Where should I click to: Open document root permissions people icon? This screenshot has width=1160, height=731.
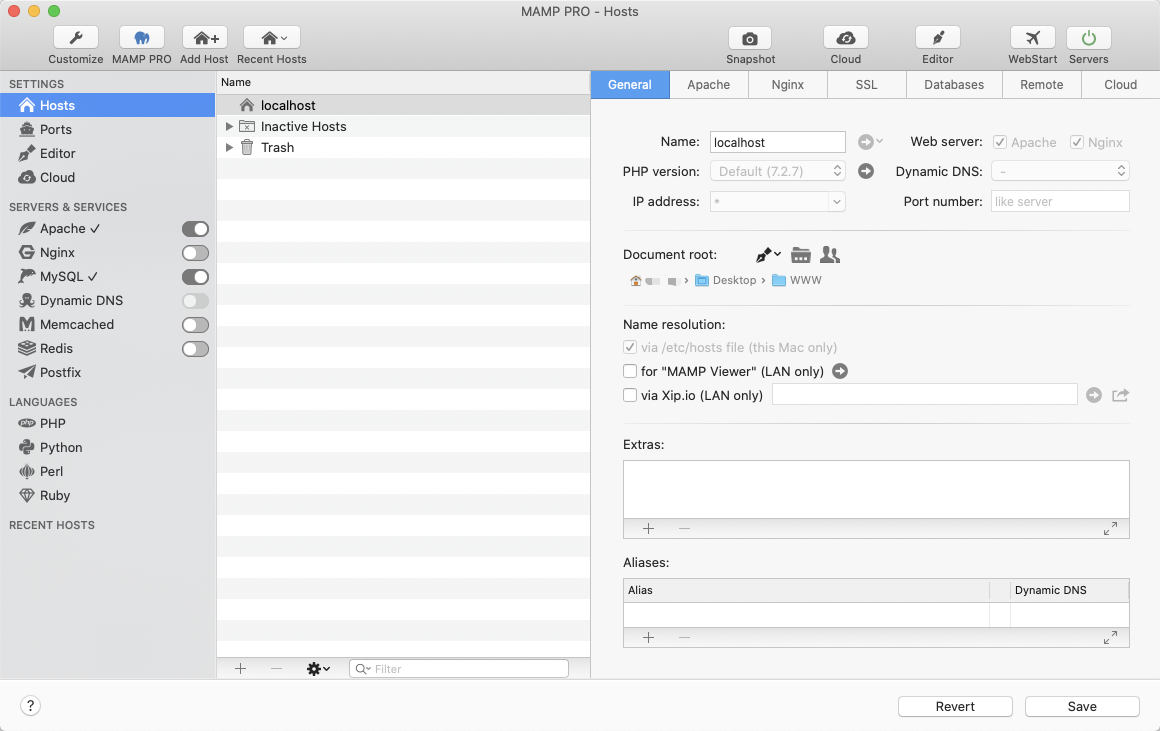coord(830,255)
